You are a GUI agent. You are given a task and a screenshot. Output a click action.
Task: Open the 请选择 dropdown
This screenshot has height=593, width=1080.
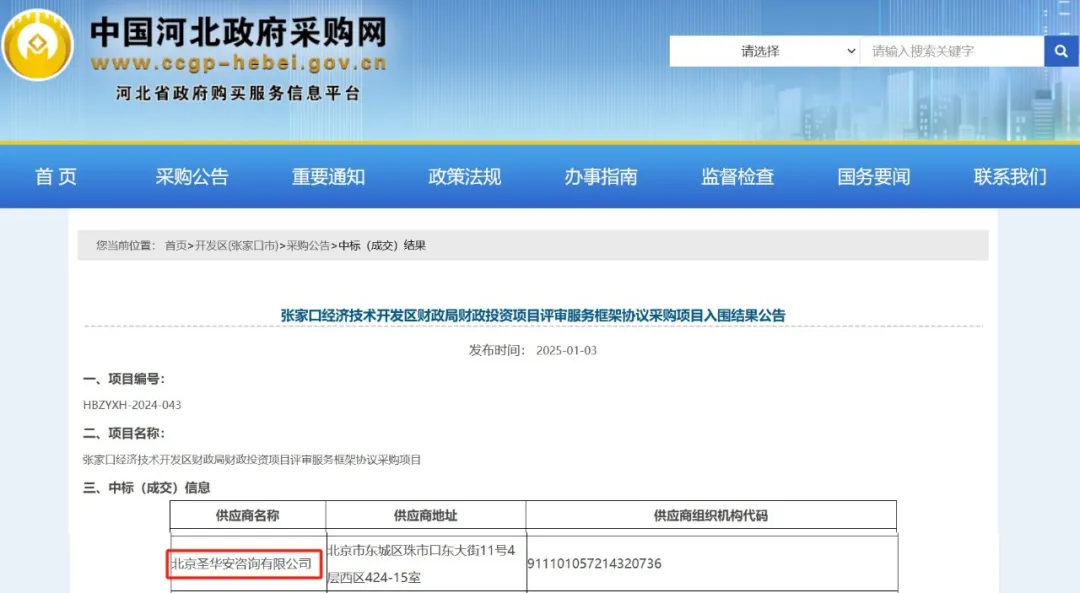click(765, 51)
